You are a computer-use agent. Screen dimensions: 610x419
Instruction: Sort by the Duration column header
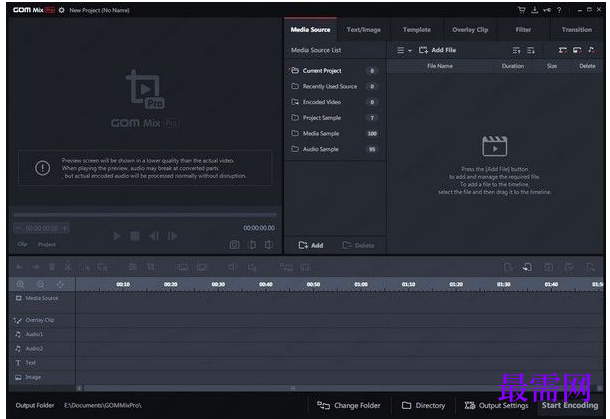pos(512,66)
